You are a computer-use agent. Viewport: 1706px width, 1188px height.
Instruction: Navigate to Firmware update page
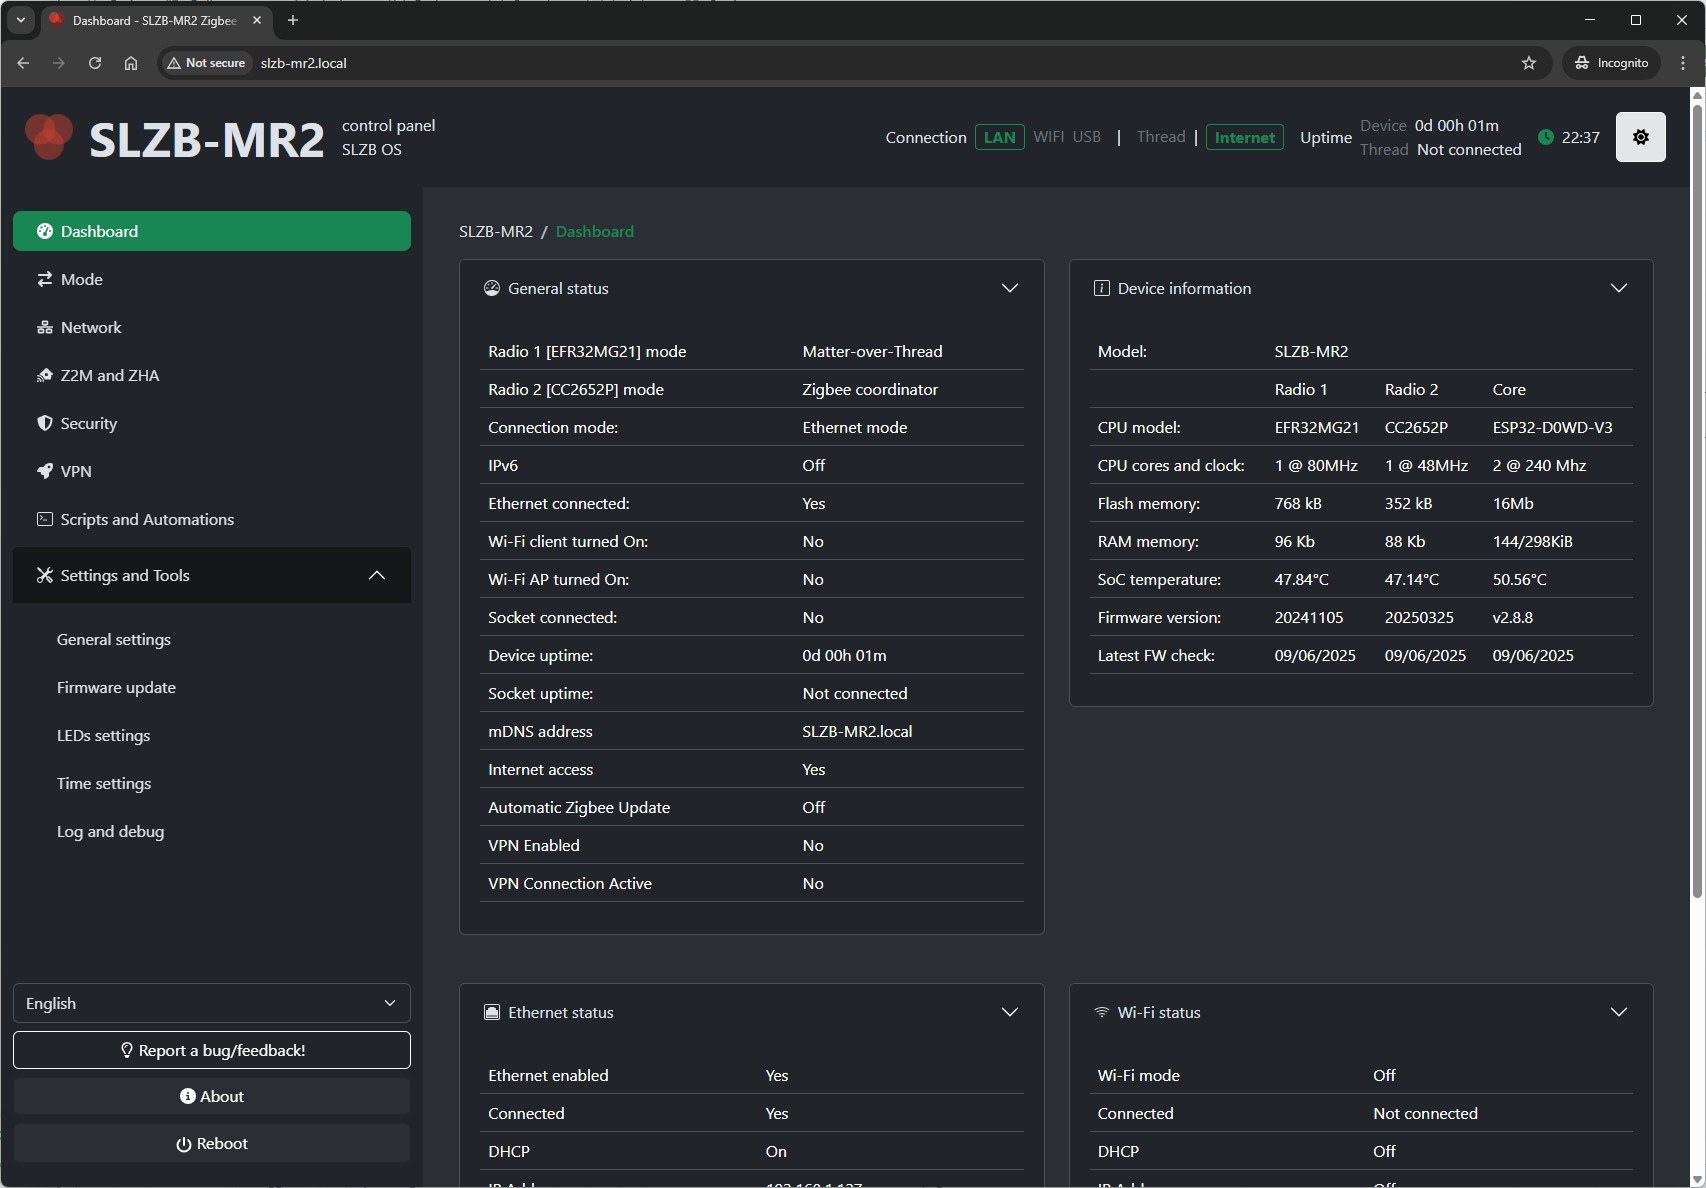116,687
